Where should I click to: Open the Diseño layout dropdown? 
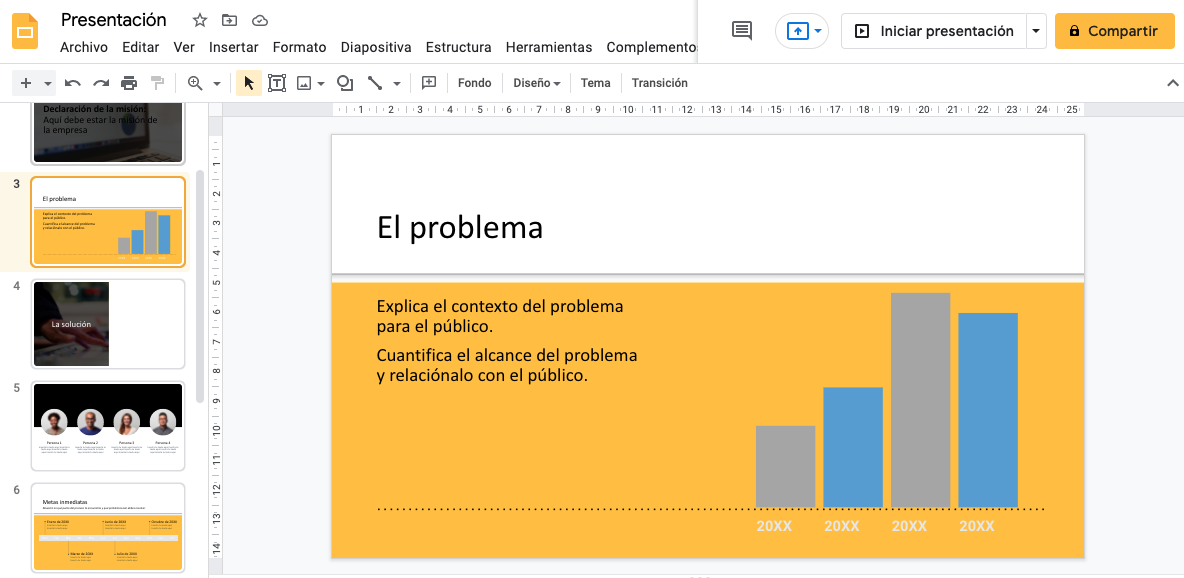535,83
